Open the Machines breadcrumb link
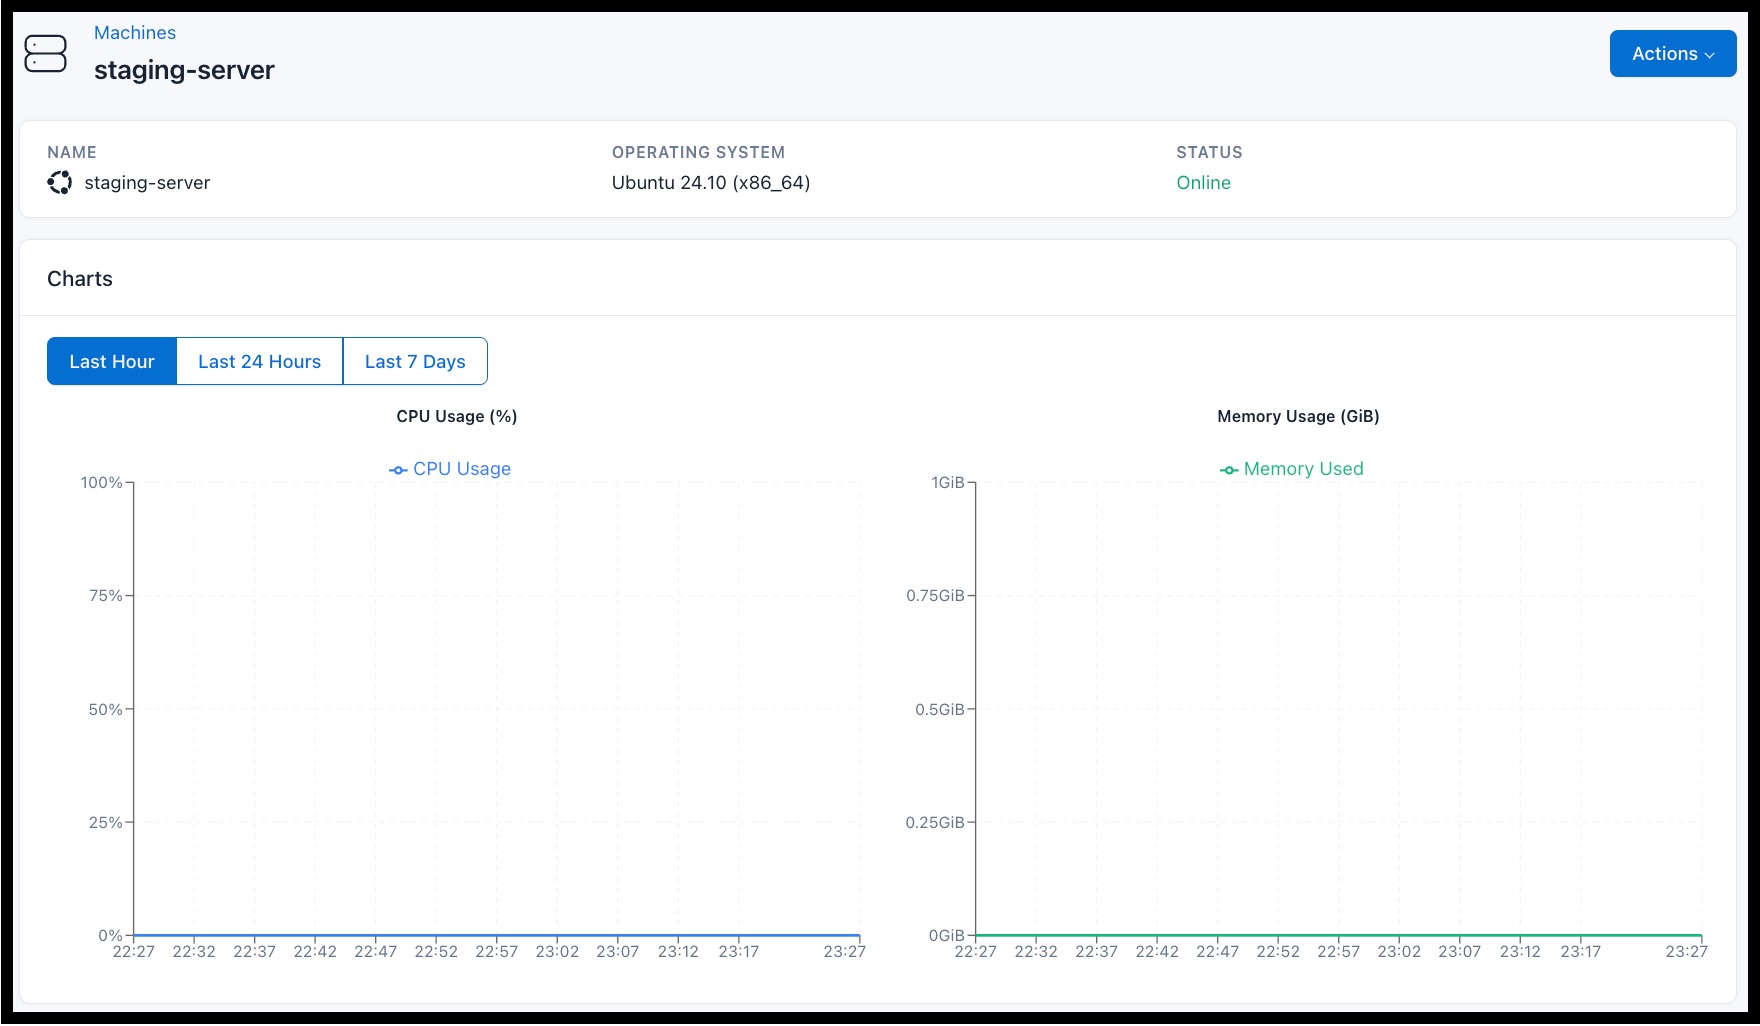Viewport: 1760px width, 1026px height. [x=135, y=32]
